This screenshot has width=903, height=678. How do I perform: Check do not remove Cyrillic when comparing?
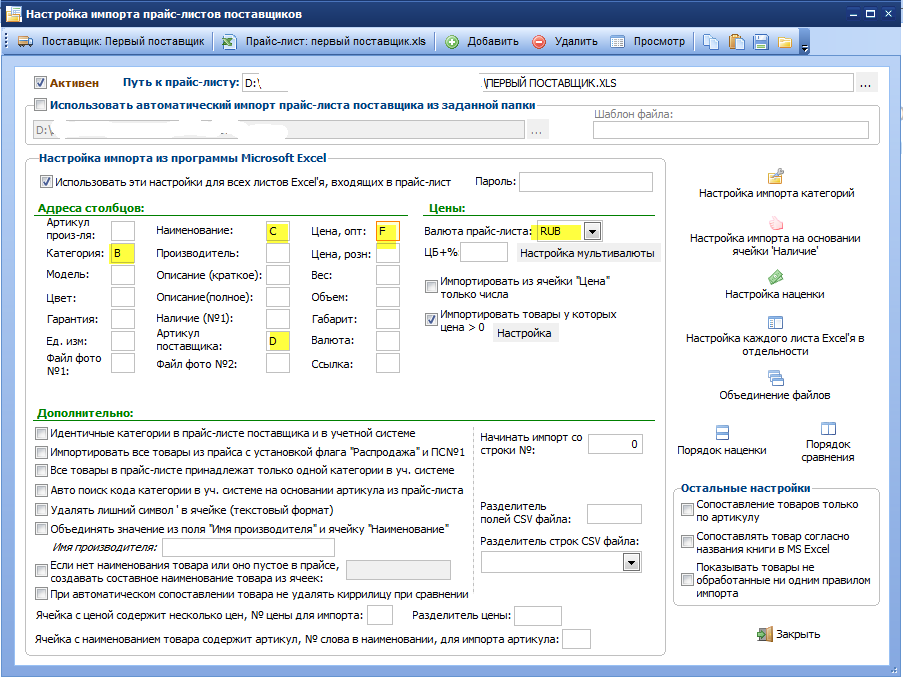coord(41,594)
